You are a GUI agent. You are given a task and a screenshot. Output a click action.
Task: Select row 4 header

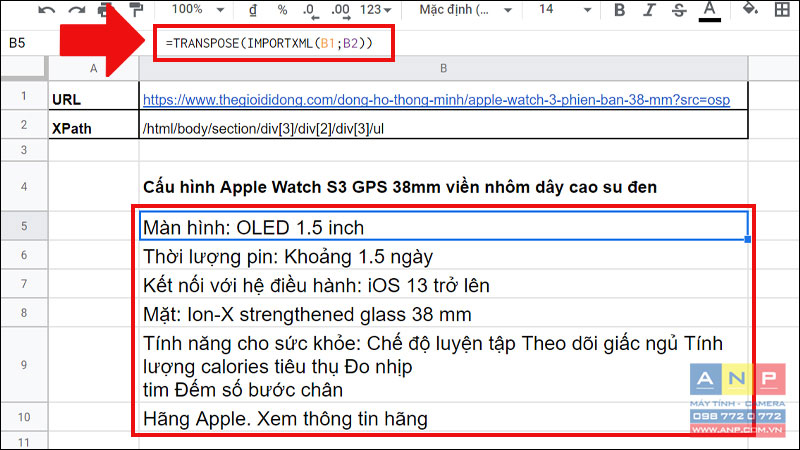24,187
